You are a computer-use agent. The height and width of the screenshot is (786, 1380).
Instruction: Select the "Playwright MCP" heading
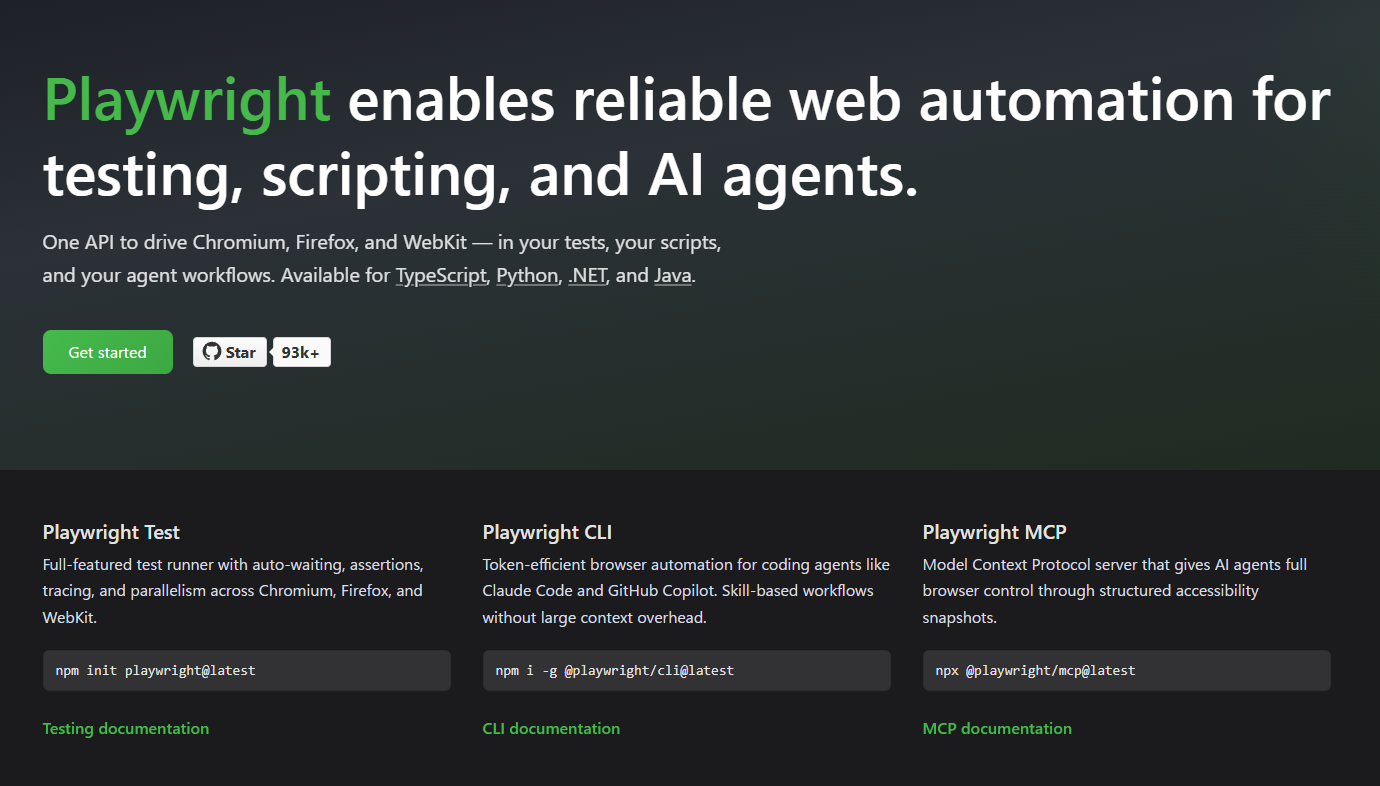(x=995, y=532)
